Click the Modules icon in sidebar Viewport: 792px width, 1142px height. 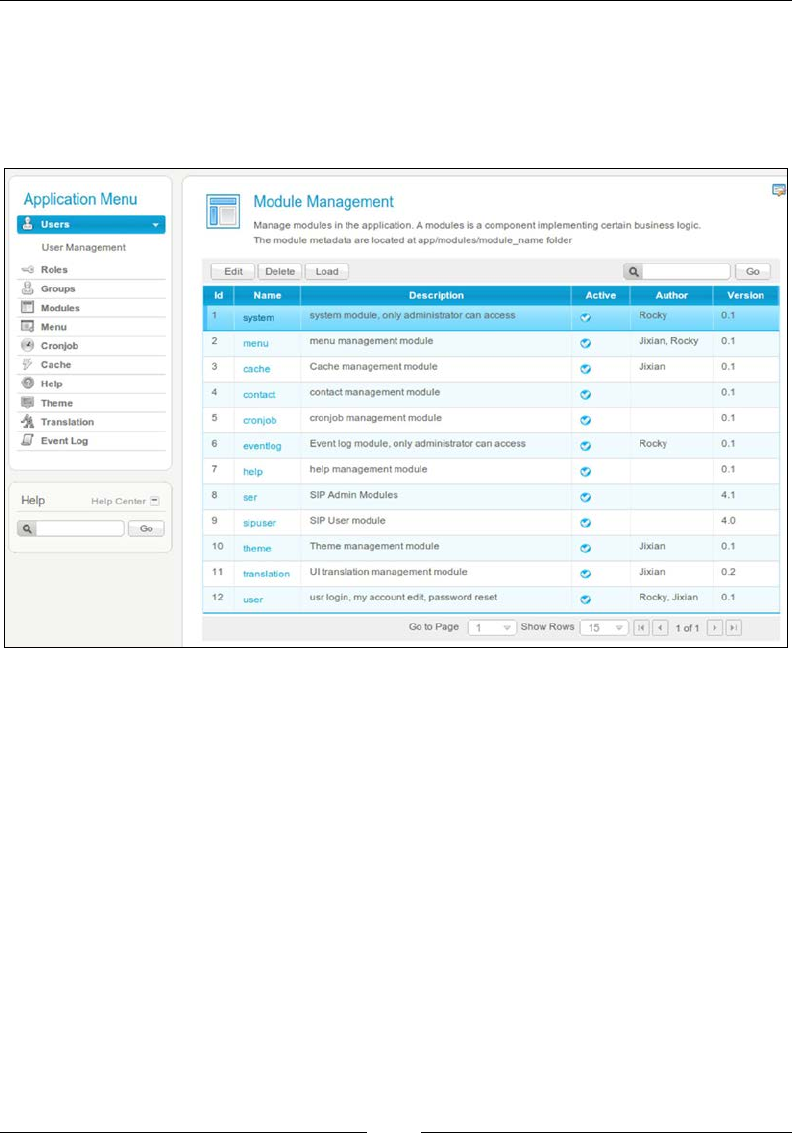[x=28, y=307]
